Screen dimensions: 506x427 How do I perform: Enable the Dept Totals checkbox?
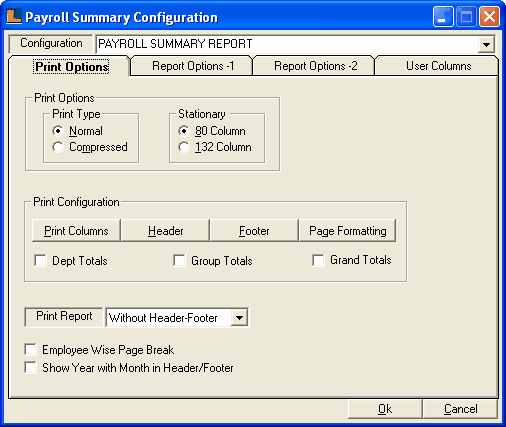point(40,260)
